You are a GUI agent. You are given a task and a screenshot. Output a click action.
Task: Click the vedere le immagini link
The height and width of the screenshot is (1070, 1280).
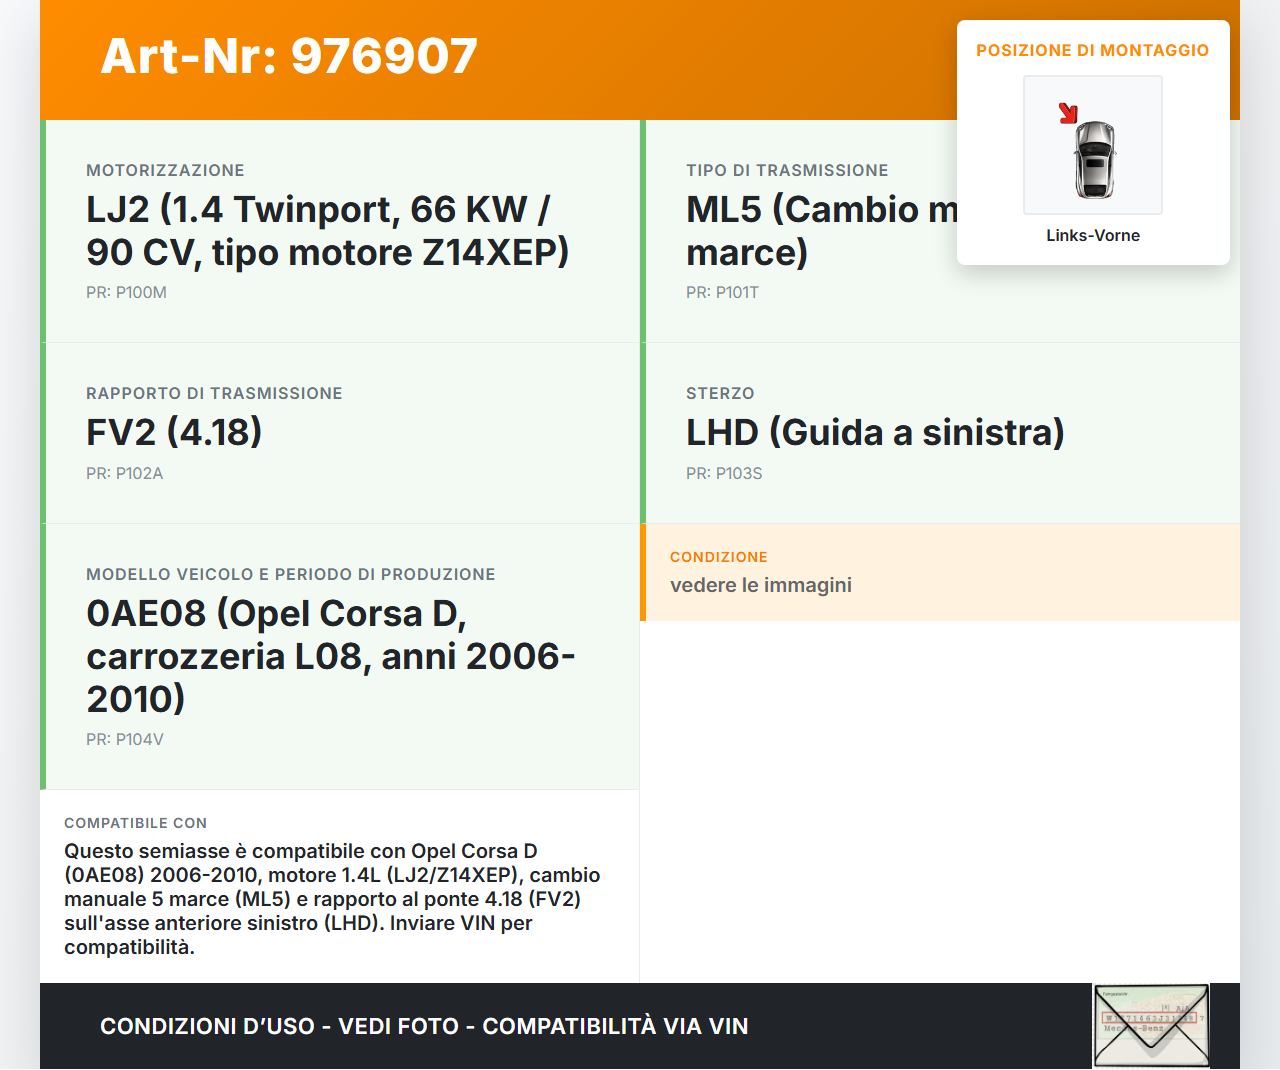click(761, 585)
